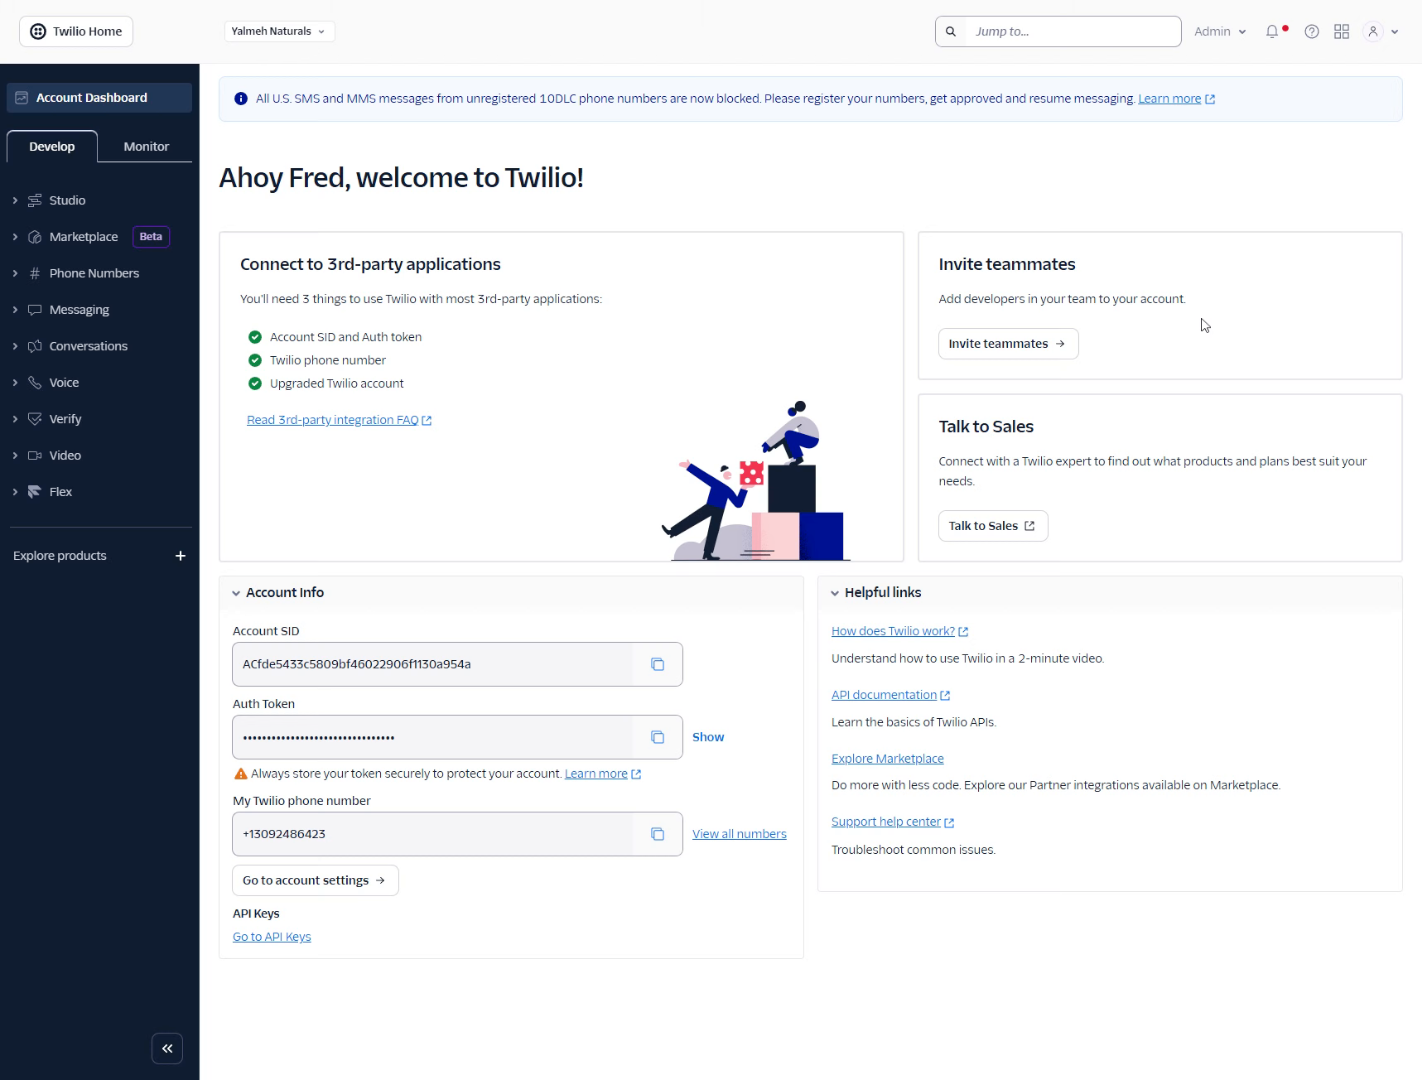Focus the Jump to search field
Screen dimensions: 1422x1080
click(1058, 31)
